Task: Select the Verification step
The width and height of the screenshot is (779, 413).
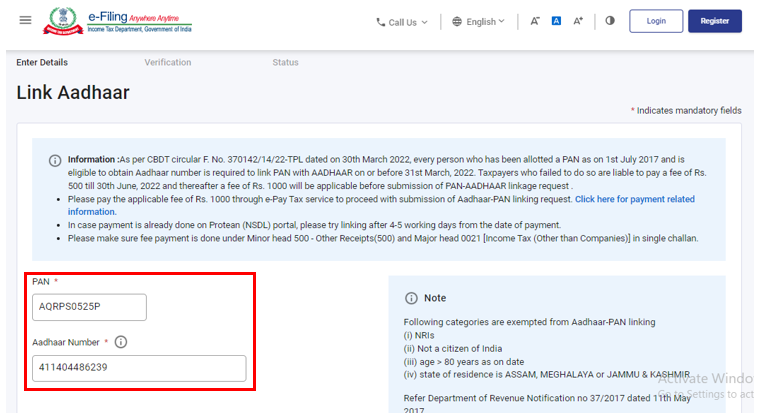Action: coord(167,62)
